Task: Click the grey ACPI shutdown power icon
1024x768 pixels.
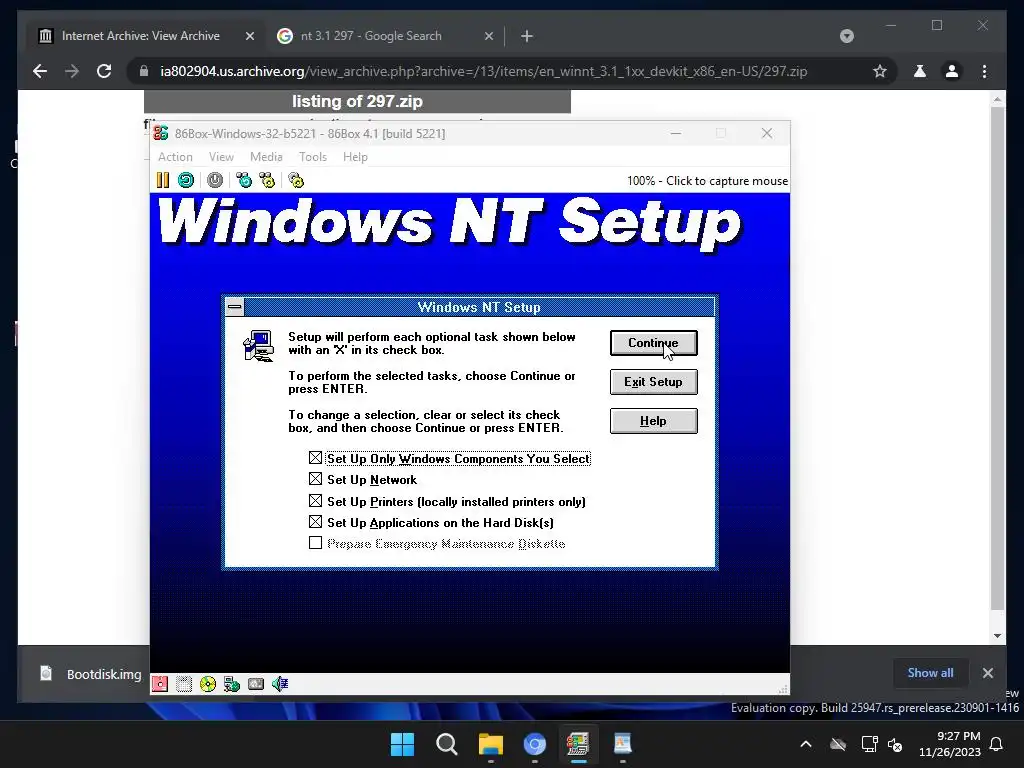Action: coord(215,180)
